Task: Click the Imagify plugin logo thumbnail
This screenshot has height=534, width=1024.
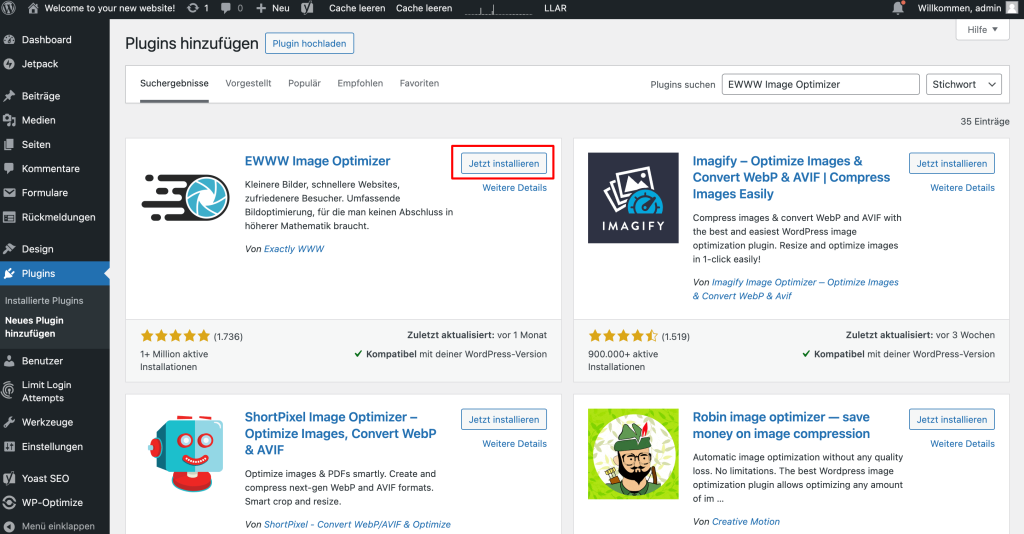Action: coord(633,198)
